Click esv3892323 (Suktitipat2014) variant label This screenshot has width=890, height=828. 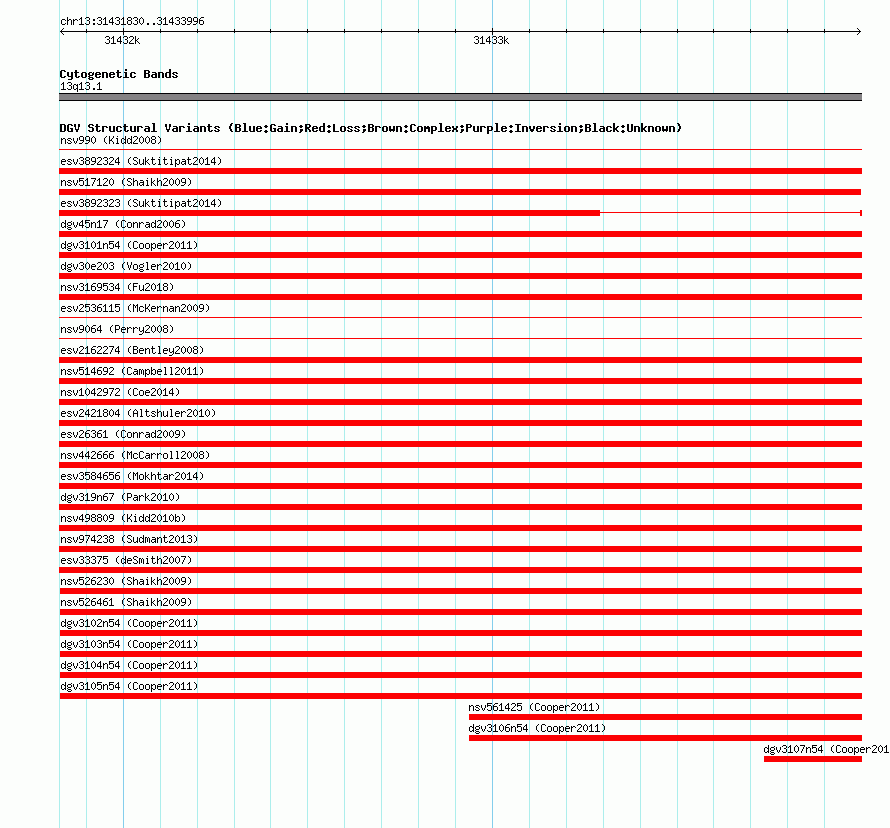point(141,203)
